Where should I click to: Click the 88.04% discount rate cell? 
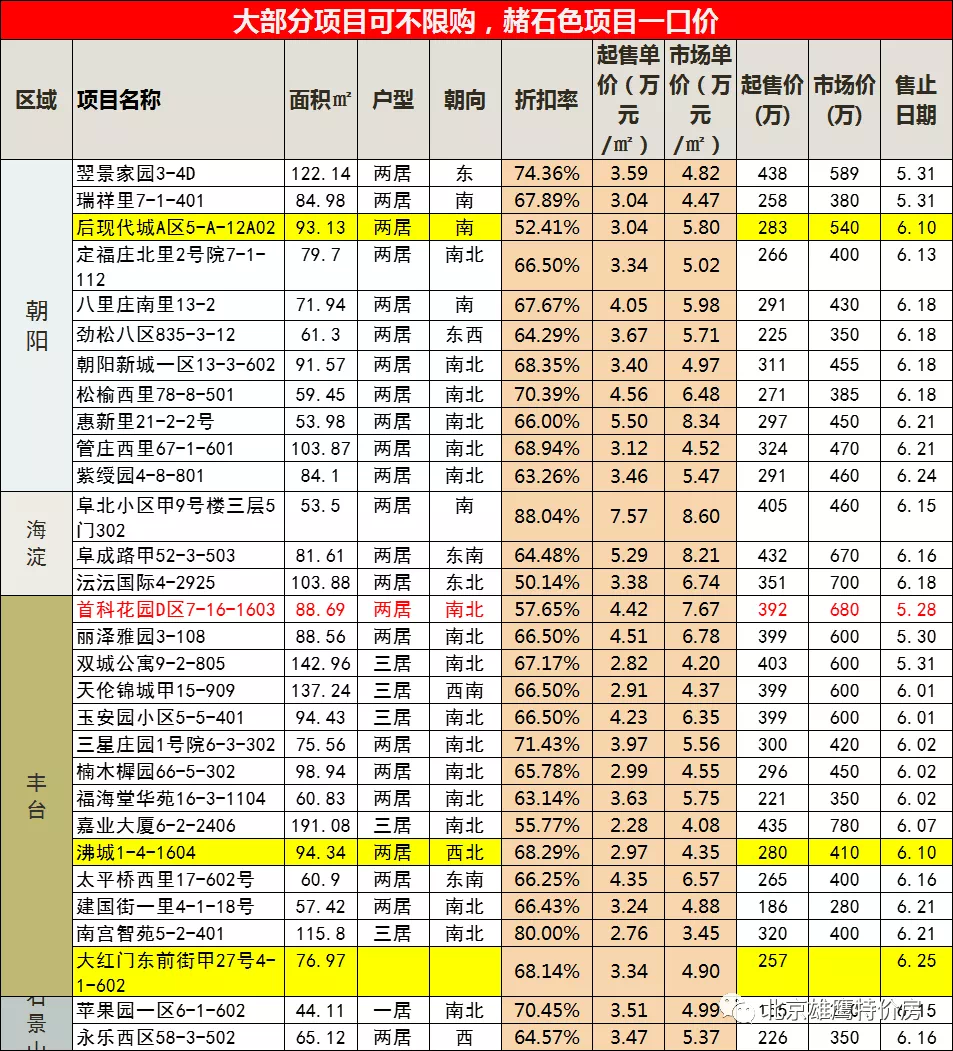546,516
